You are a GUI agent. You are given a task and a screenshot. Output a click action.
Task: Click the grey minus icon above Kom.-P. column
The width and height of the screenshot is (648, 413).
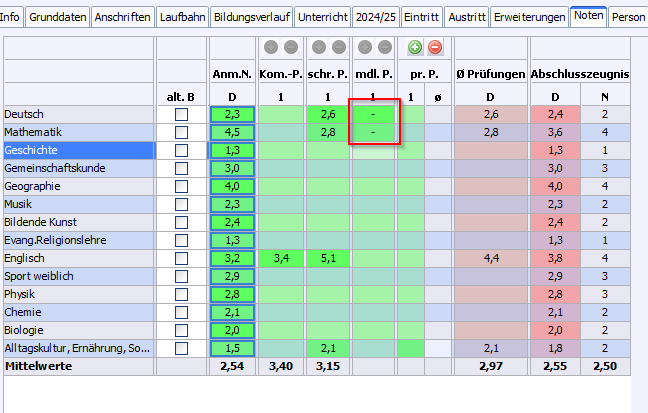point(289,47)
